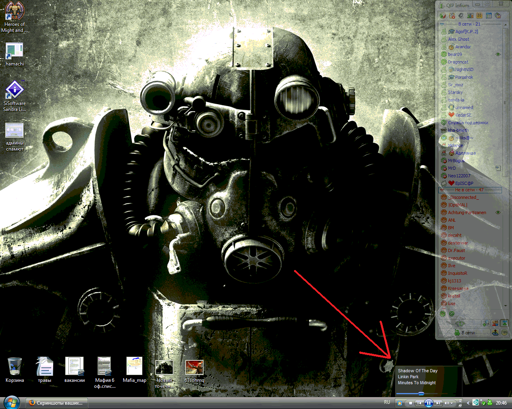Select the Скриншоты Firefox taskbar button

[57, 403]
